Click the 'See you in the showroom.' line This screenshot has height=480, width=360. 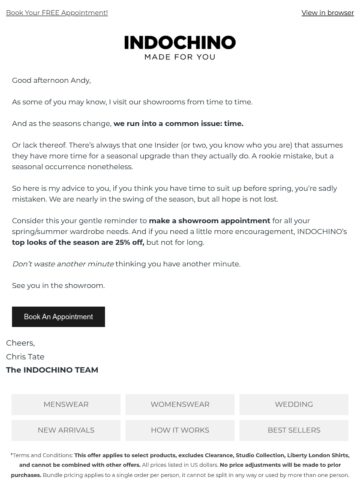[x=58, y=286]
